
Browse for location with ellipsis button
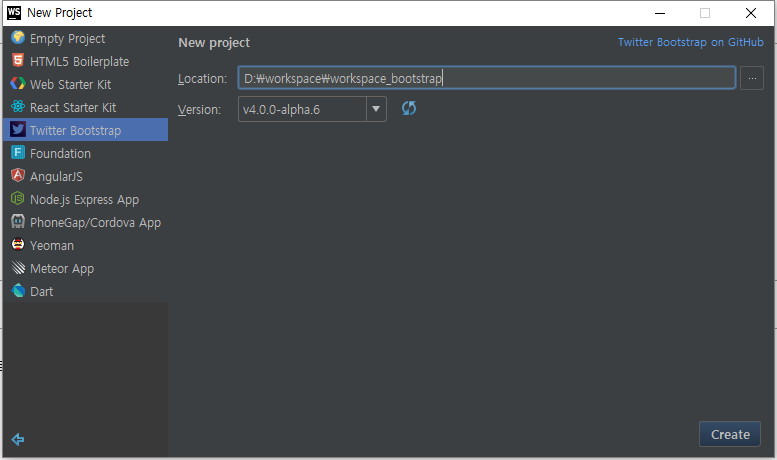pyautogui.click(x=752, y=78)
